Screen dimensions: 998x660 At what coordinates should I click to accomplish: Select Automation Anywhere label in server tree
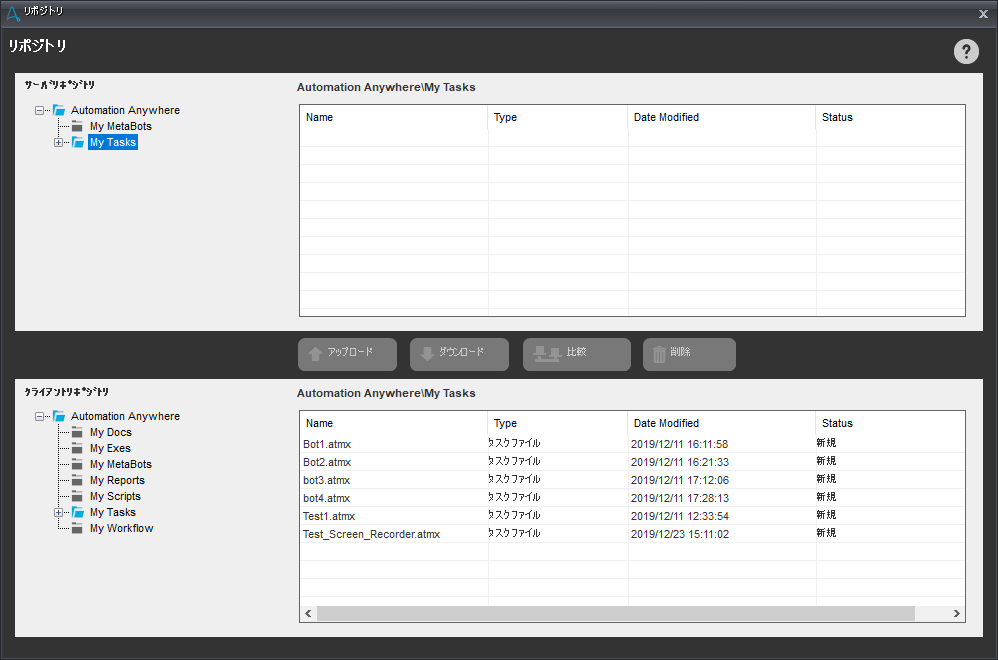(125, 110)
